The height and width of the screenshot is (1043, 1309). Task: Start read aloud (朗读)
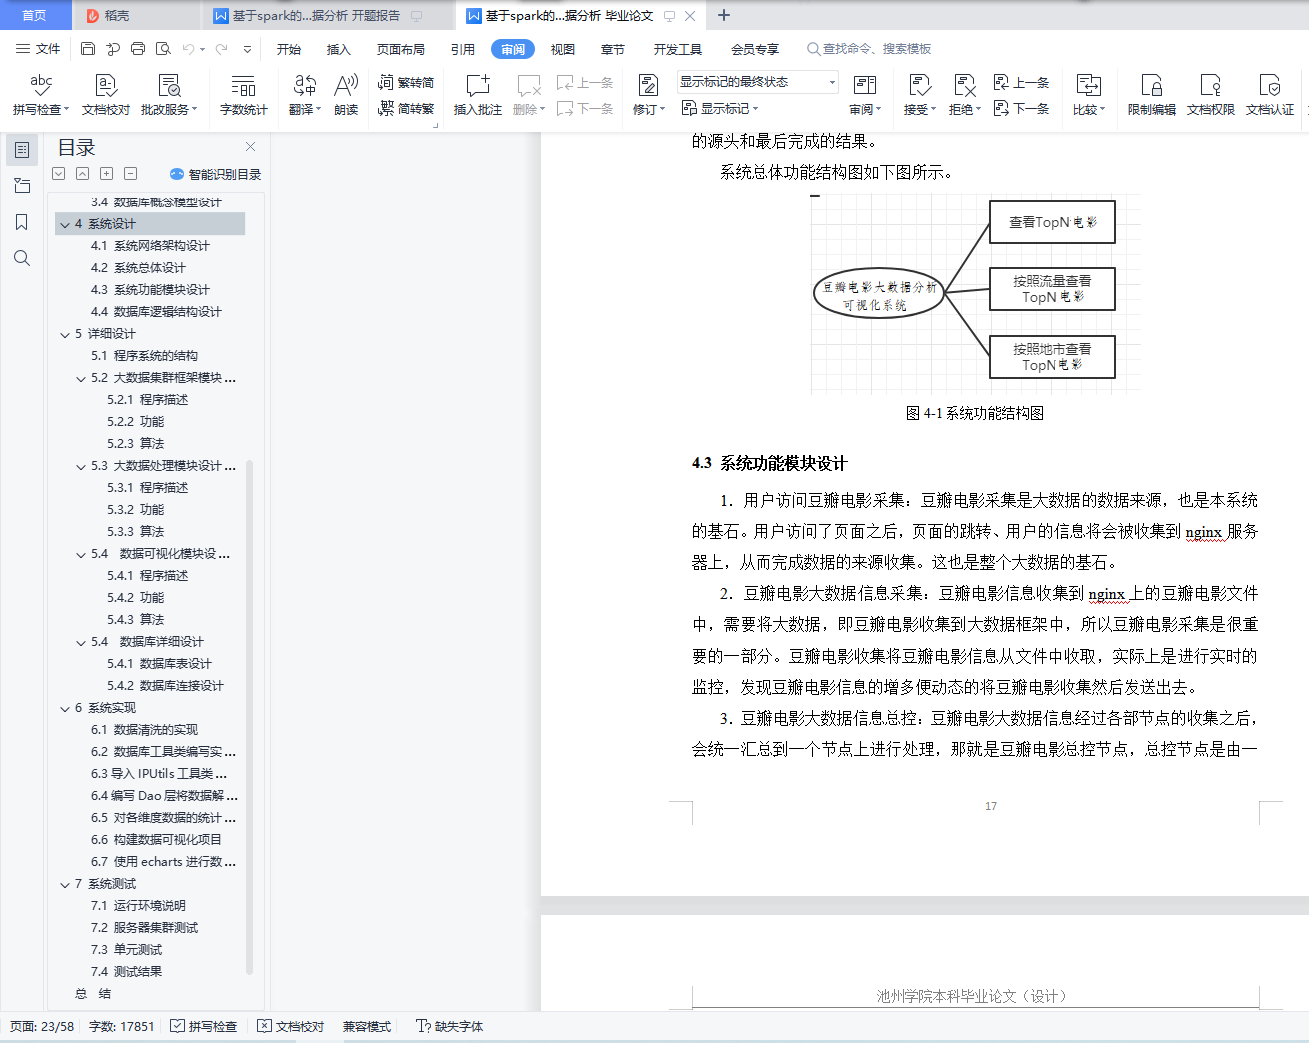pyautogui.click(x=346, y=95)
